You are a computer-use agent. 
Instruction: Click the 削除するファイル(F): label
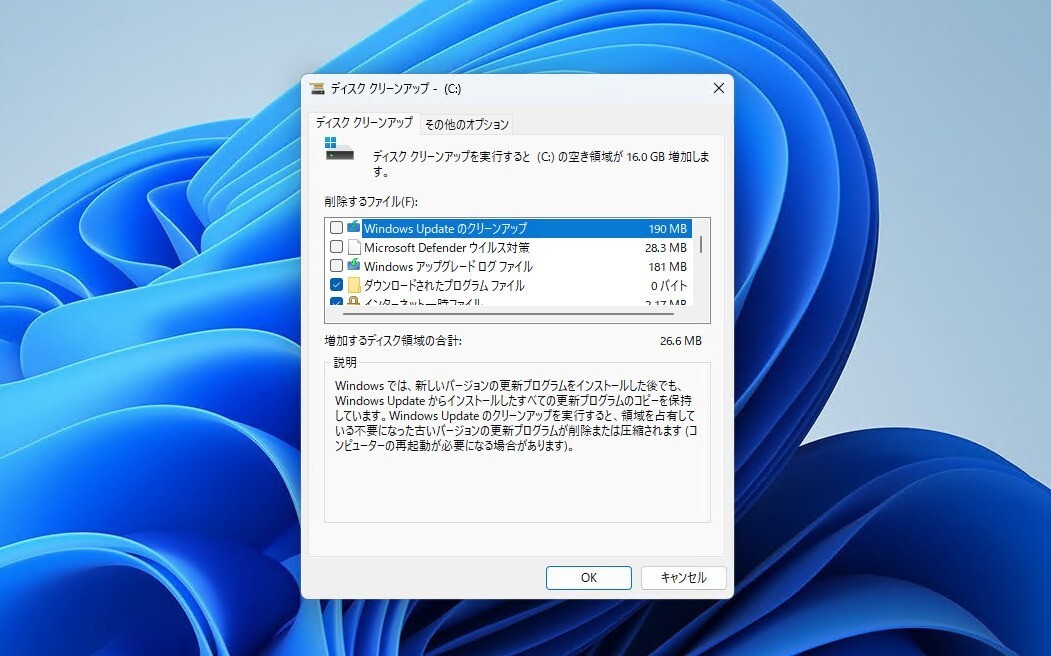tap(371, 201)
